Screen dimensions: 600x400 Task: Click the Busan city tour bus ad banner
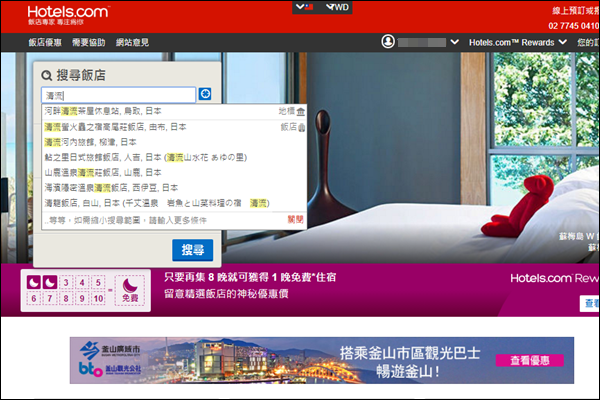321,360
